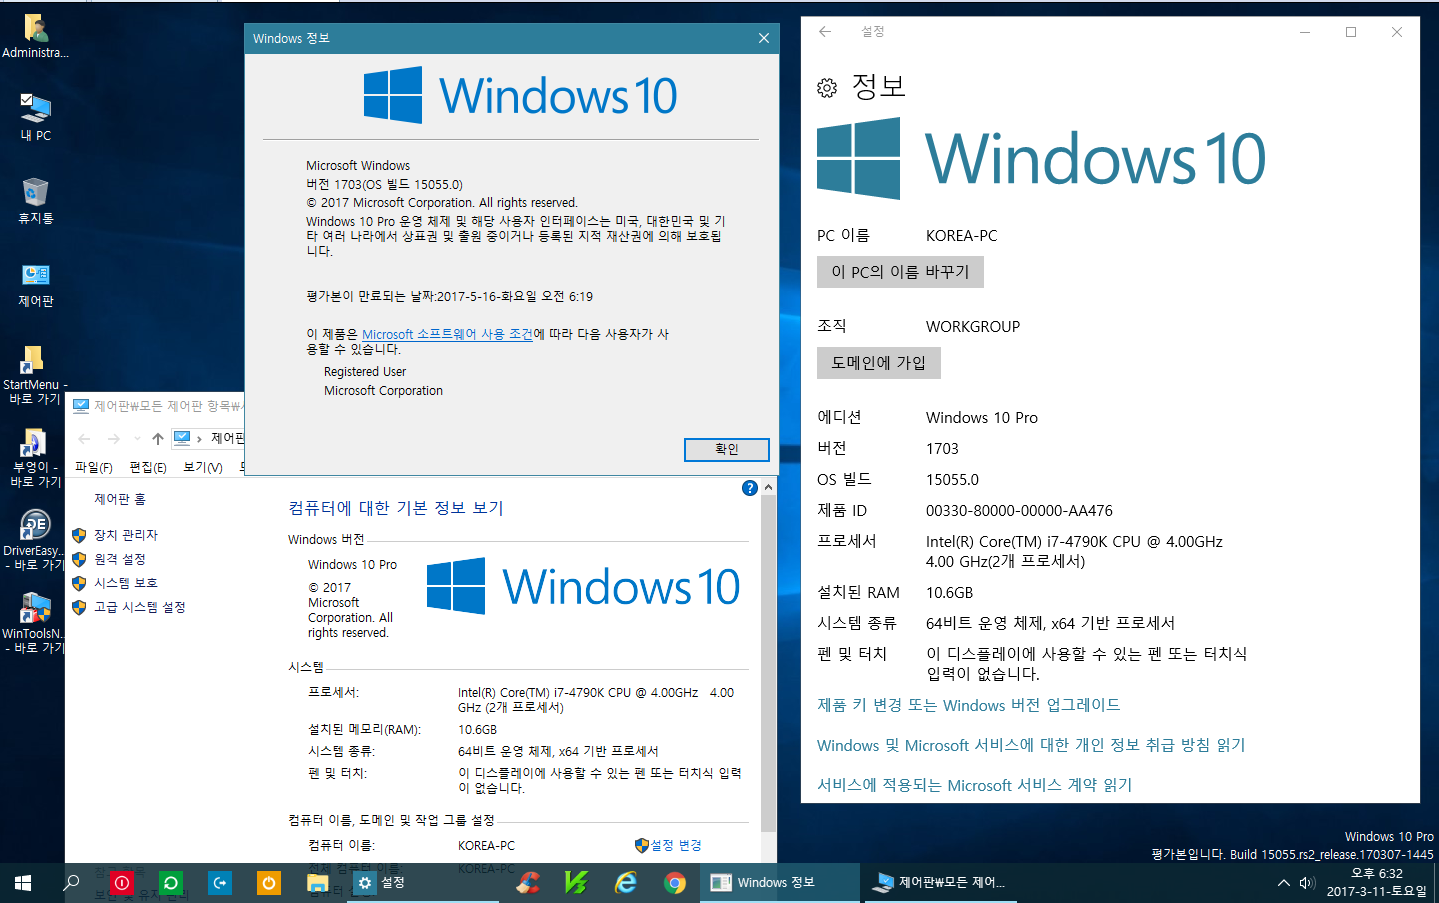Open the 제품 키 변경 또는 Windows 버전 업그레이드 link
The height and width of the screenshot is (903, 1439).
968,705
